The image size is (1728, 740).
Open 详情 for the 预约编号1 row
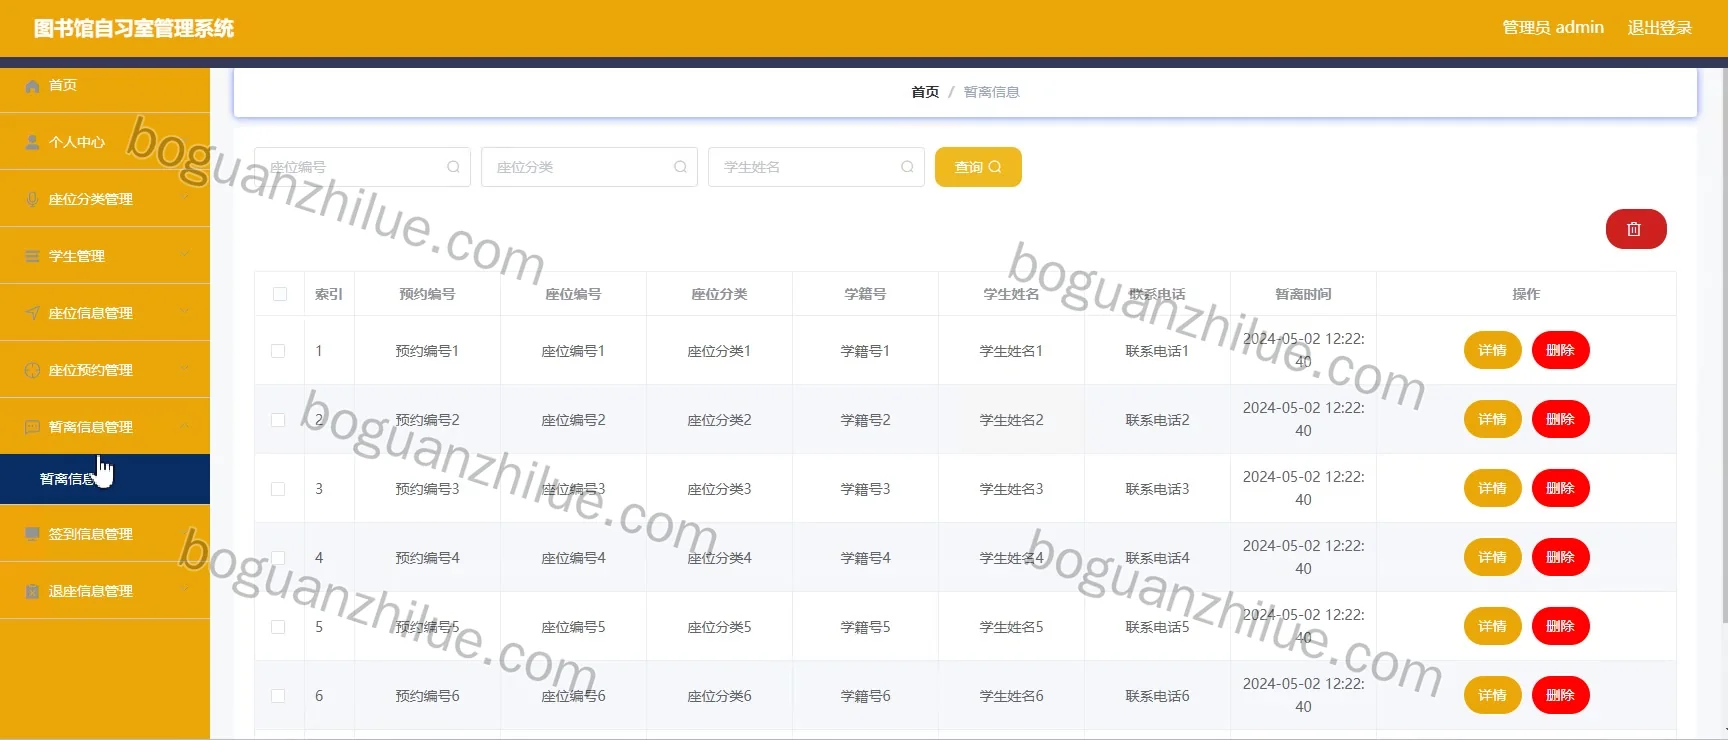pyautogui.click(x=1492, y=350)
